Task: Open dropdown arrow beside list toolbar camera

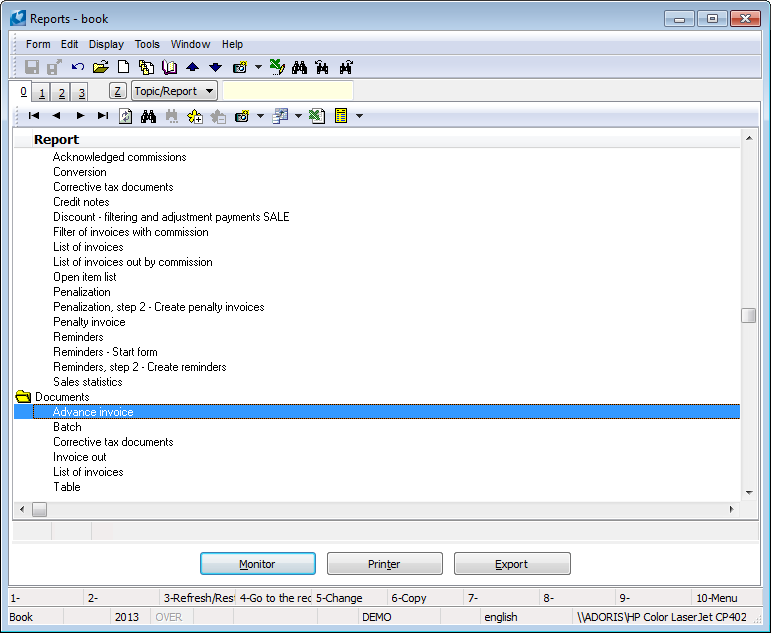Action: pos(261,116)
